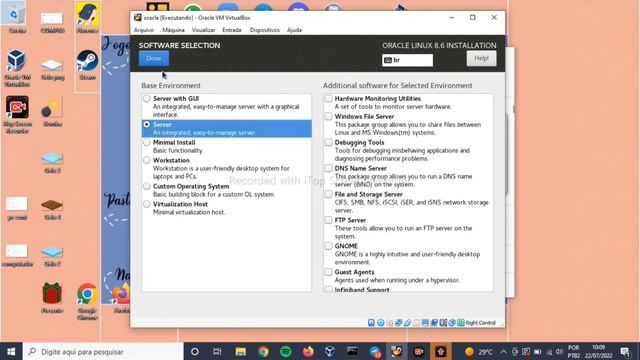Open File Explorer from taskbar
Viewport: 640px width, 360px height.
pyautogui.click(x=240, y=351)
